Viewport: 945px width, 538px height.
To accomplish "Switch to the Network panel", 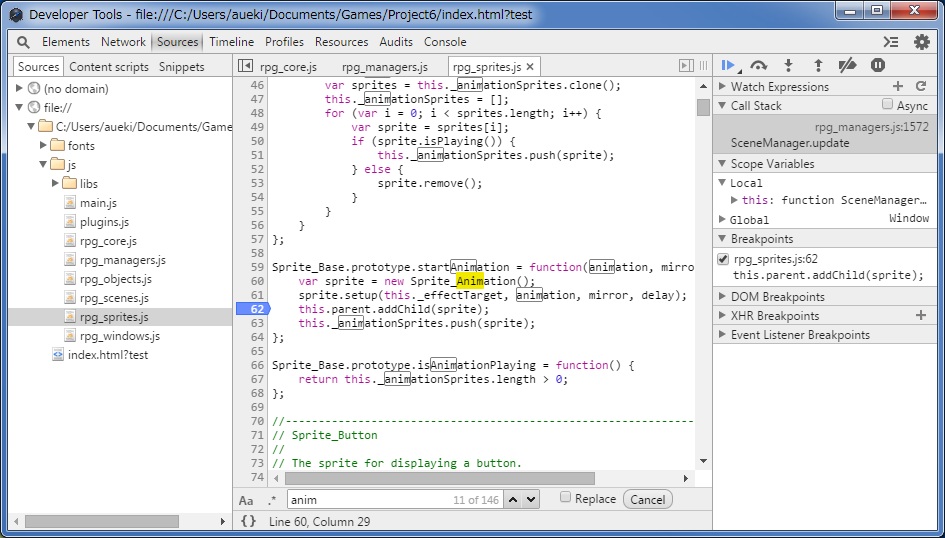I will [x=123, y=42].
